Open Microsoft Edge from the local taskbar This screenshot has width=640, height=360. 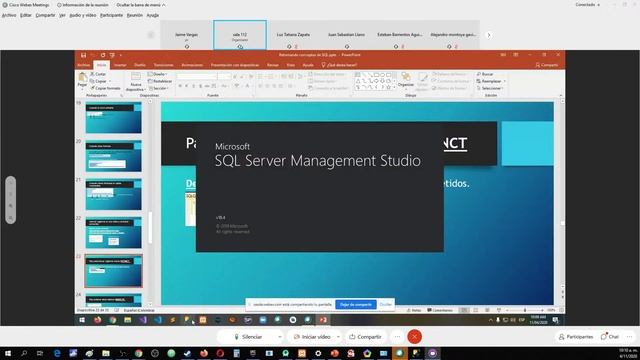57,353
